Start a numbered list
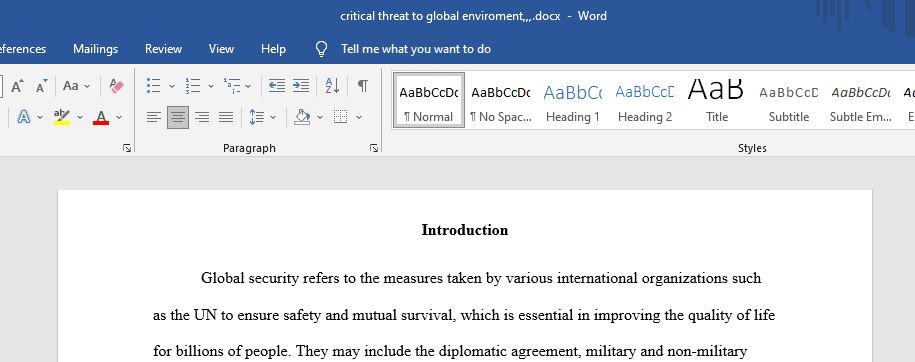The image size is (915, 362). (193, 86)
